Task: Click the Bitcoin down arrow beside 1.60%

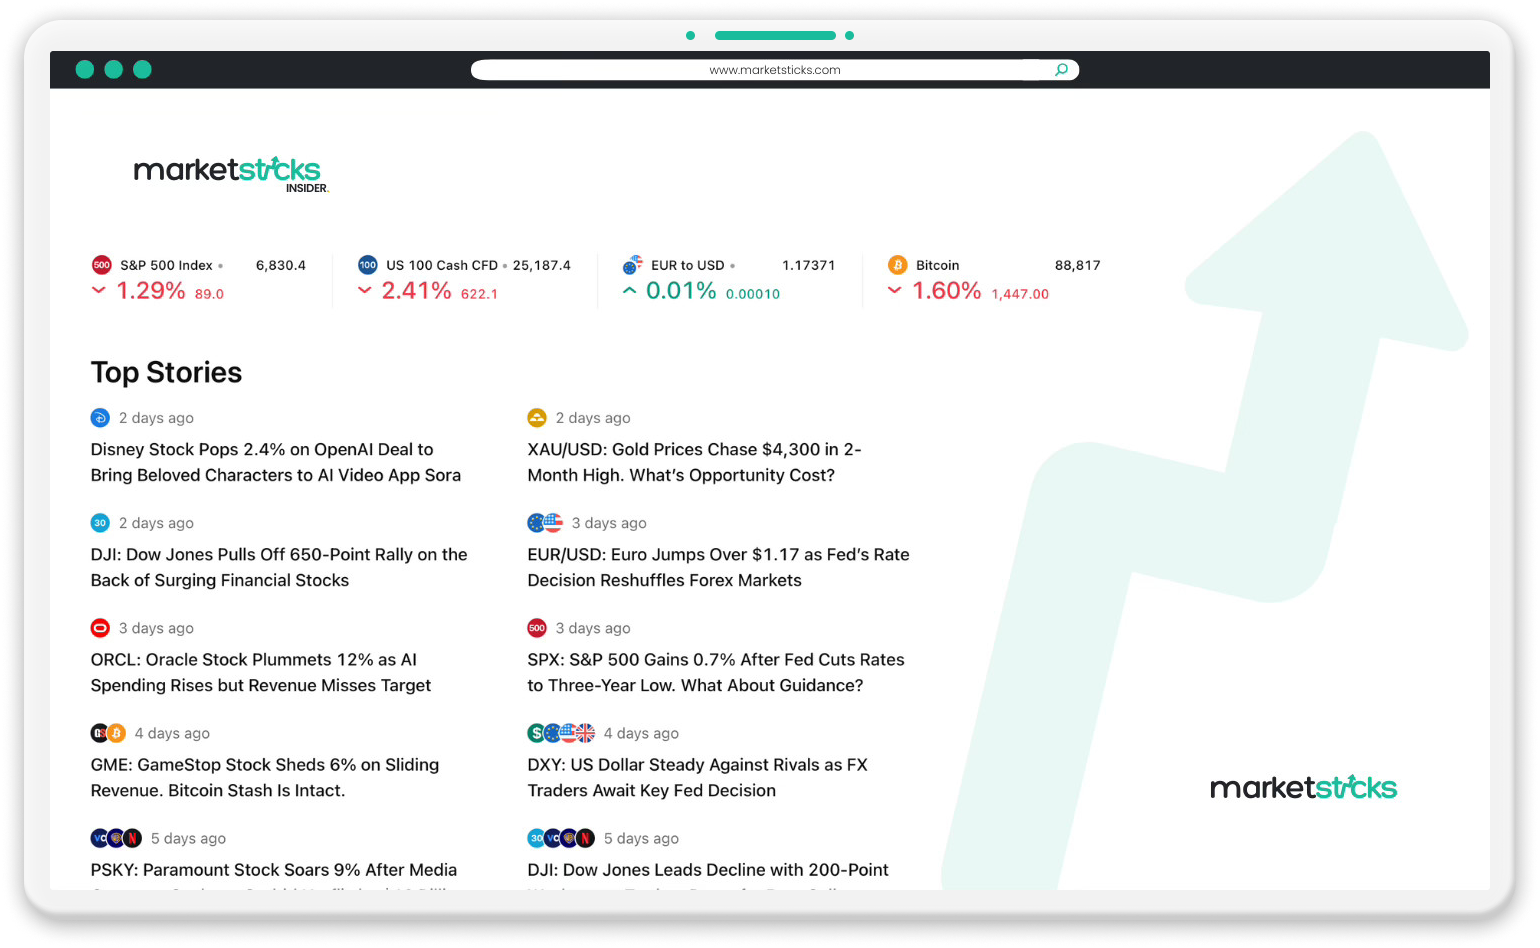Action: tap(895, 290)
